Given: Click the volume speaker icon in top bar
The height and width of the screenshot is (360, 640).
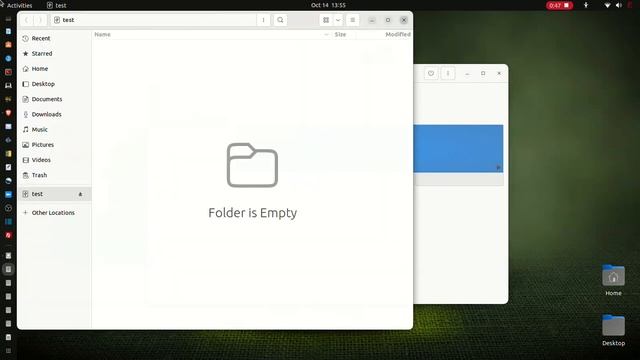Looking at the screenshot, I should 619,5.
